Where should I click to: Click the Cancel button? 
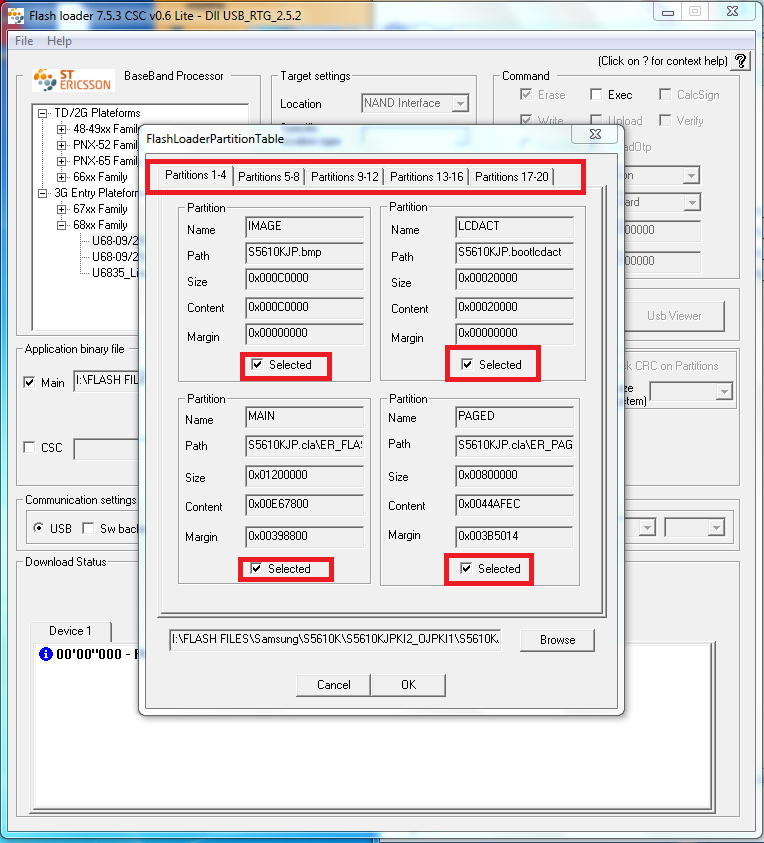333,684
